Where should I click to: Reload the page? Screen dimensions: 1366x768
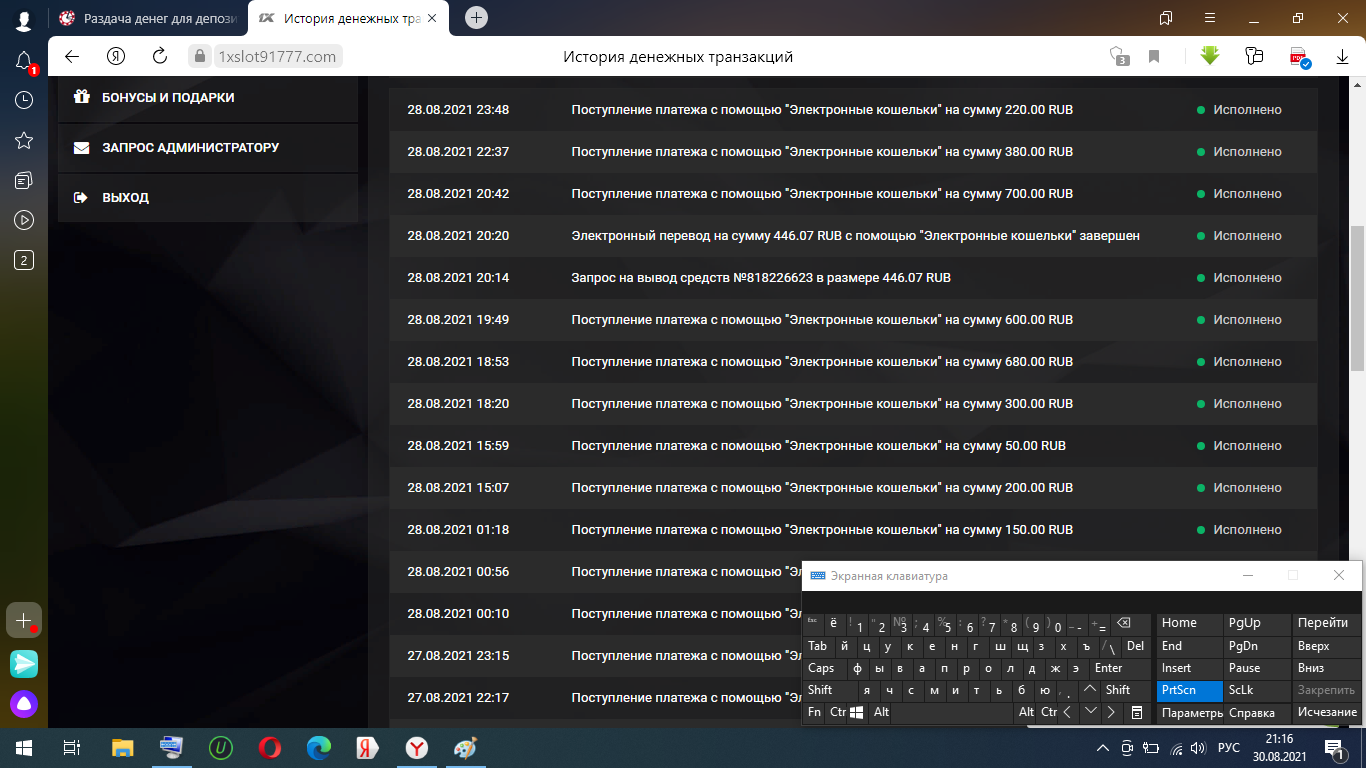pos(159,56)
